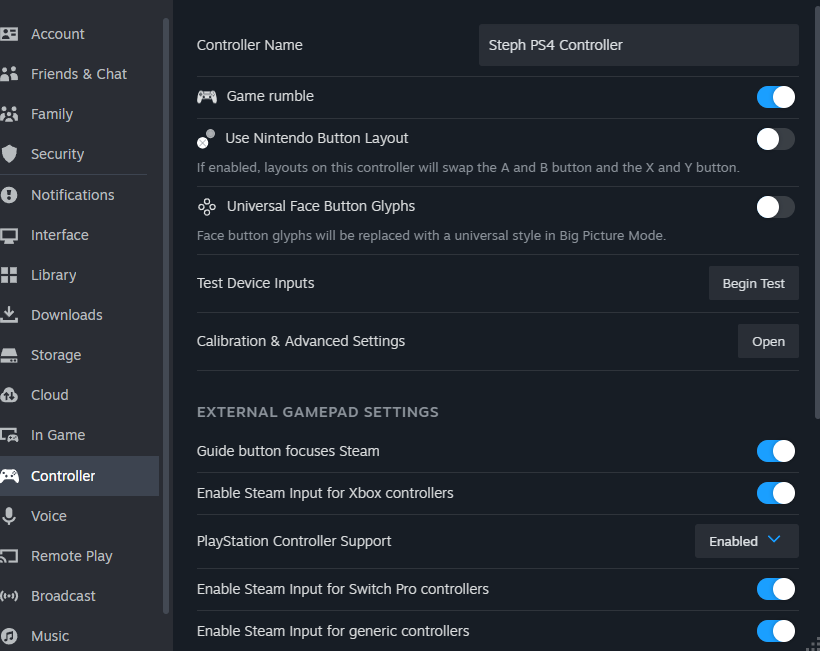Screen dimensions: 820x651
Task: Click the Storage drive icon
Action: point(9,355)
